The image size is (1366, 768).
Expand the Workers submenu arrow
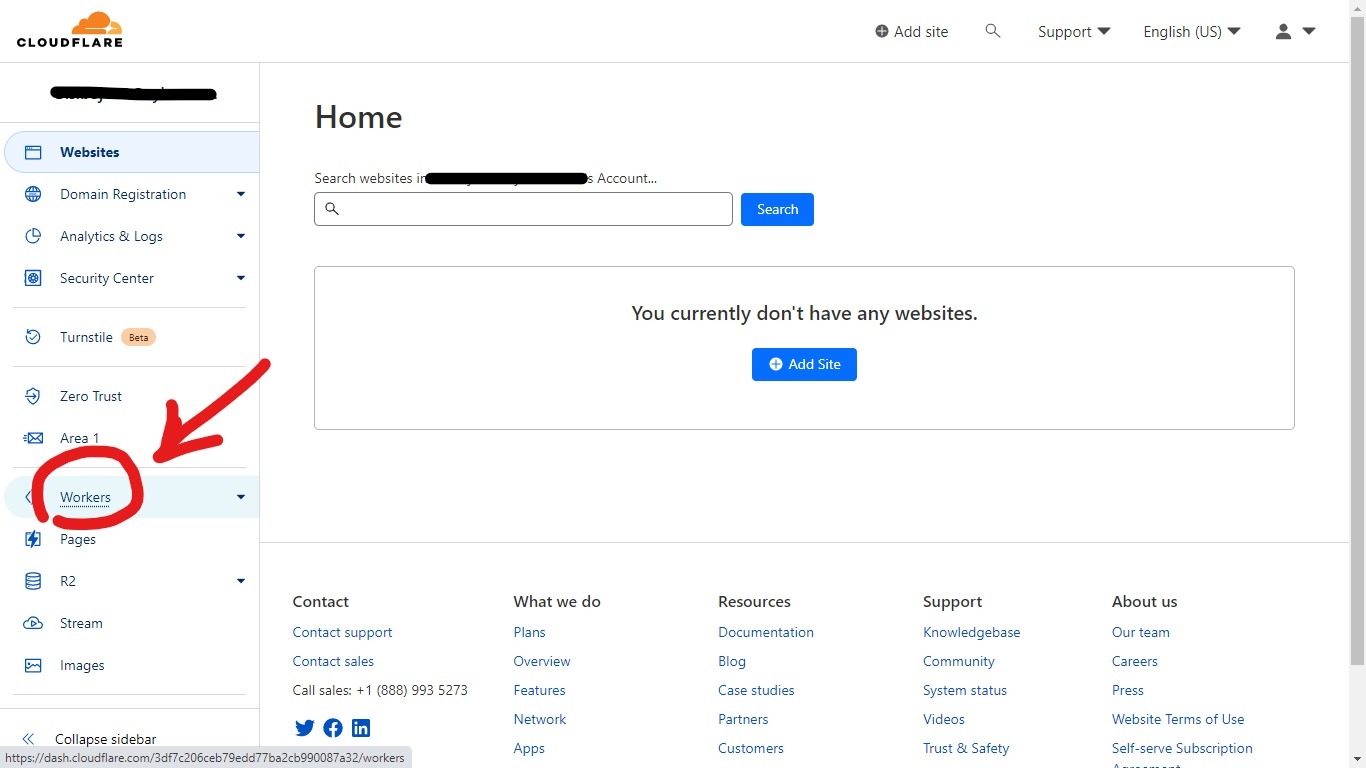point(240,497)
